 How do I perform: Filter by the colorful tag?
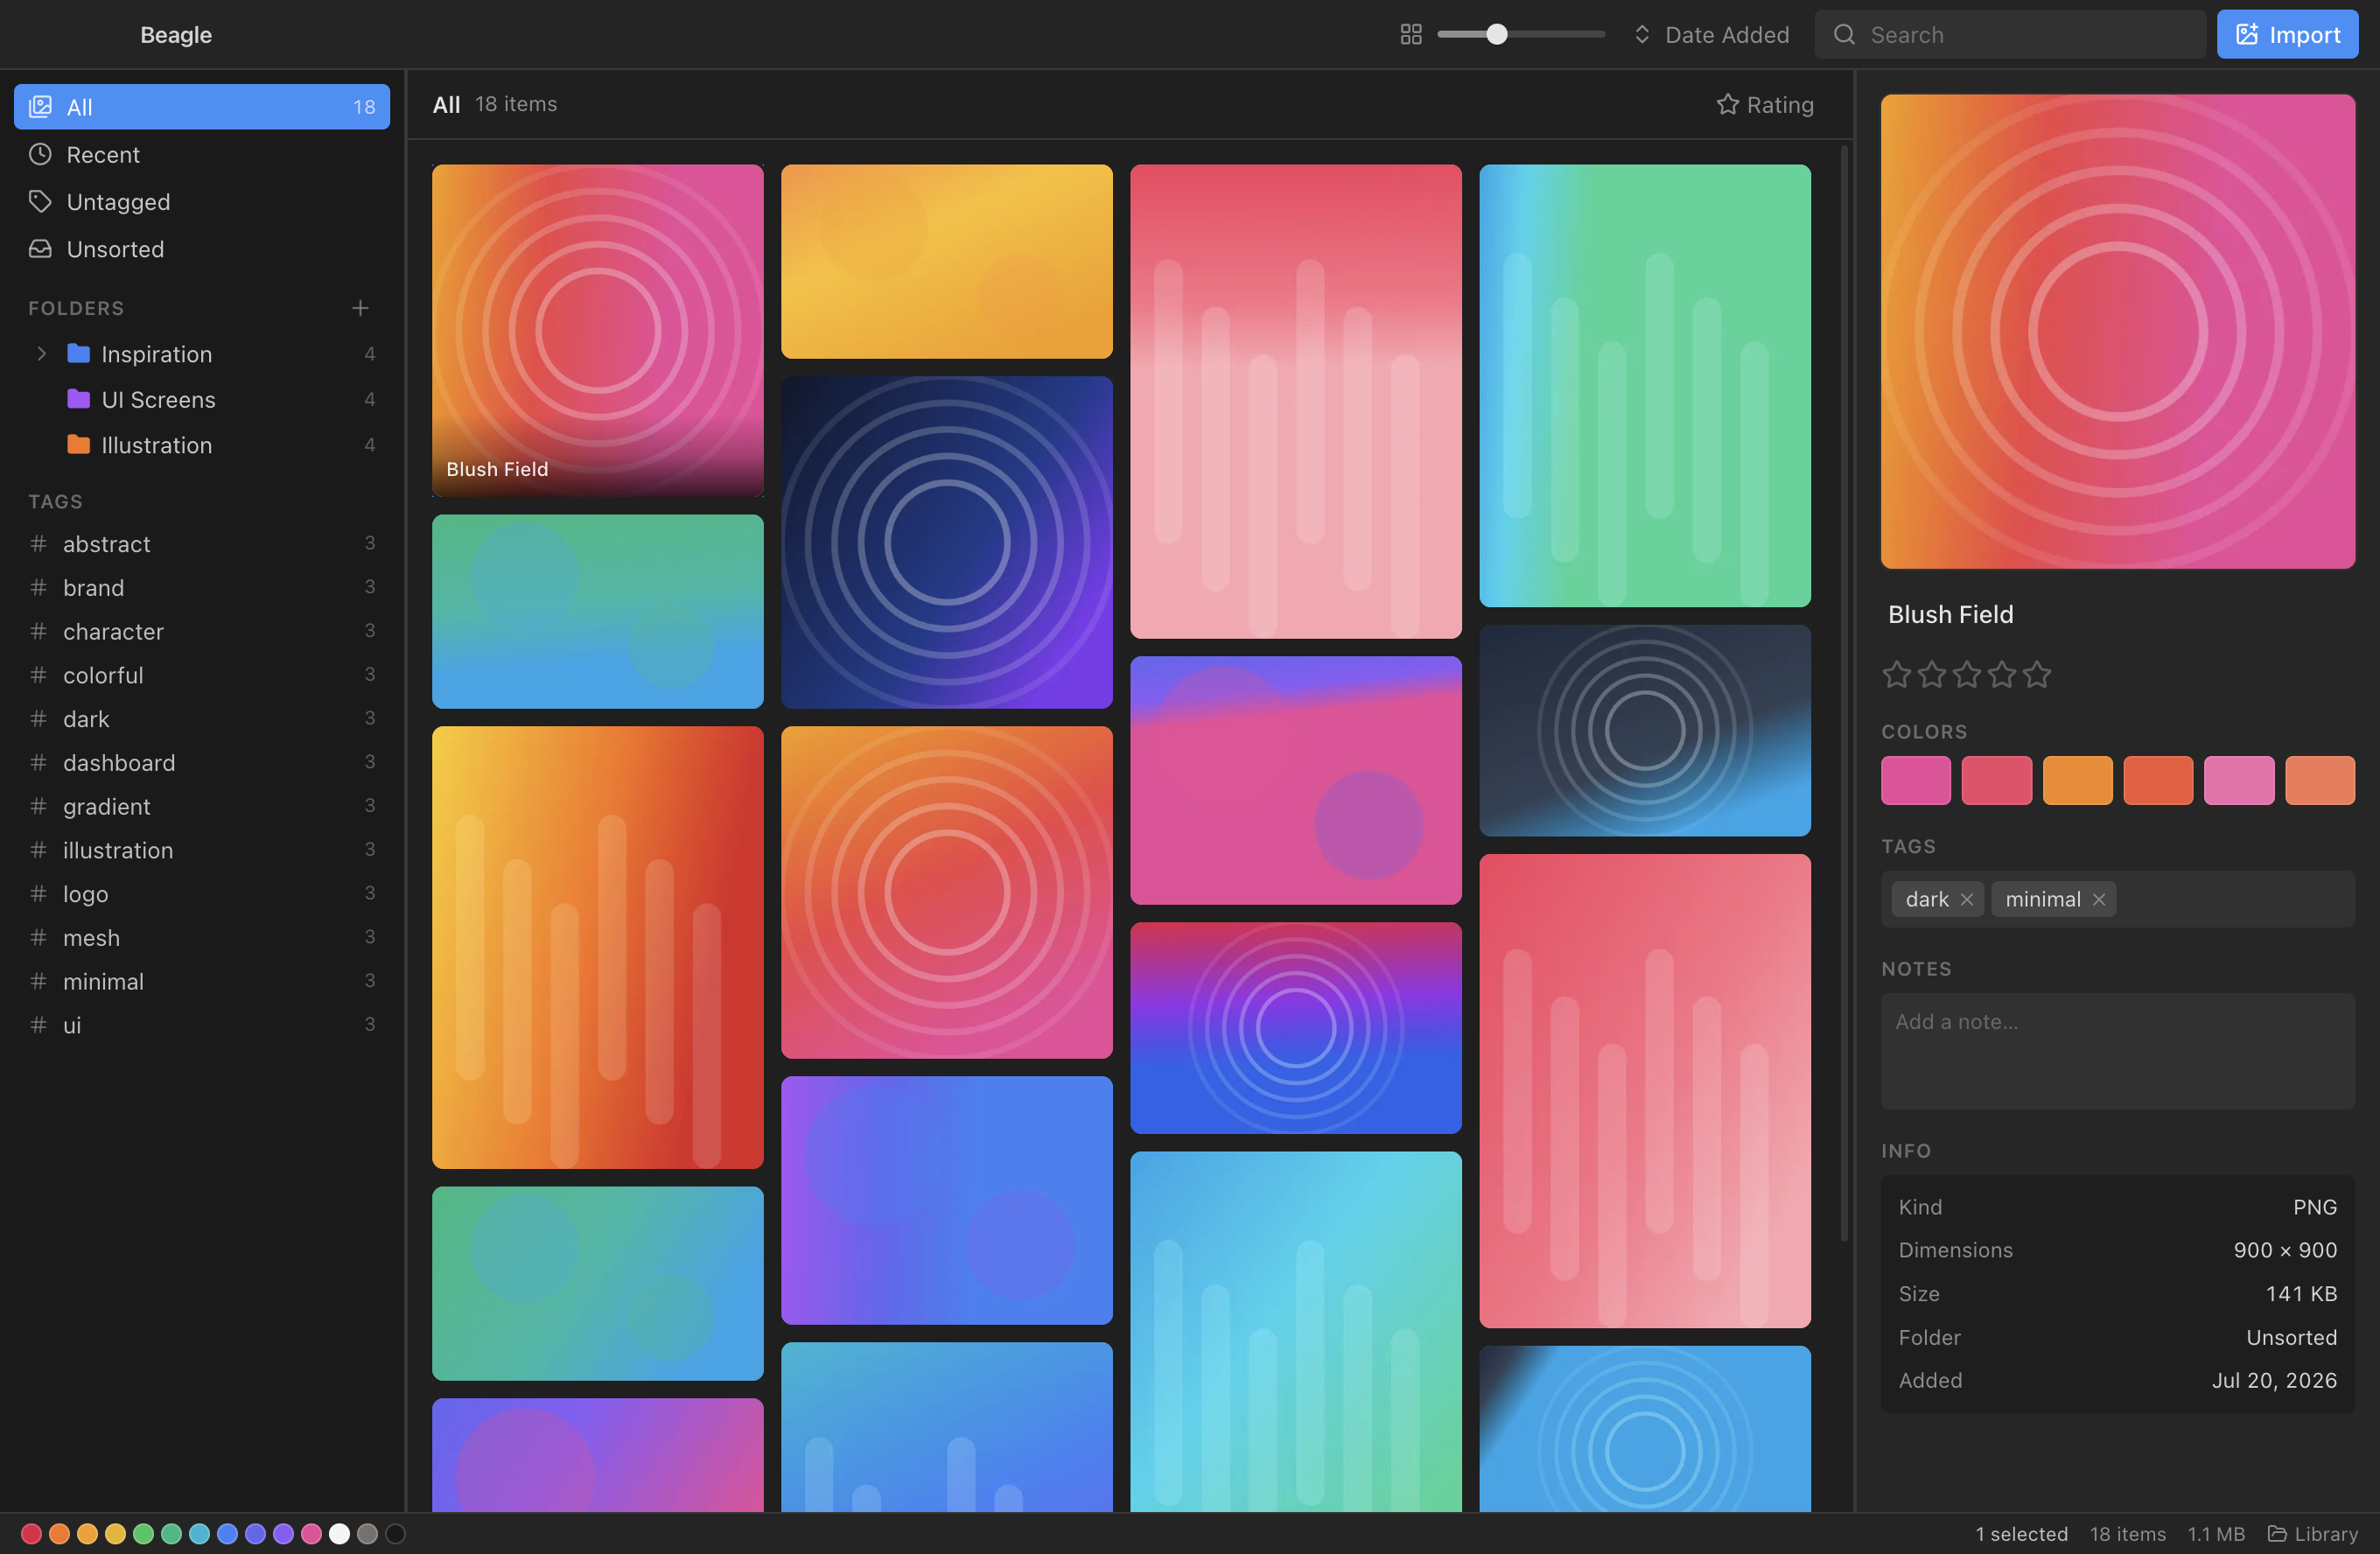[202, 676]
